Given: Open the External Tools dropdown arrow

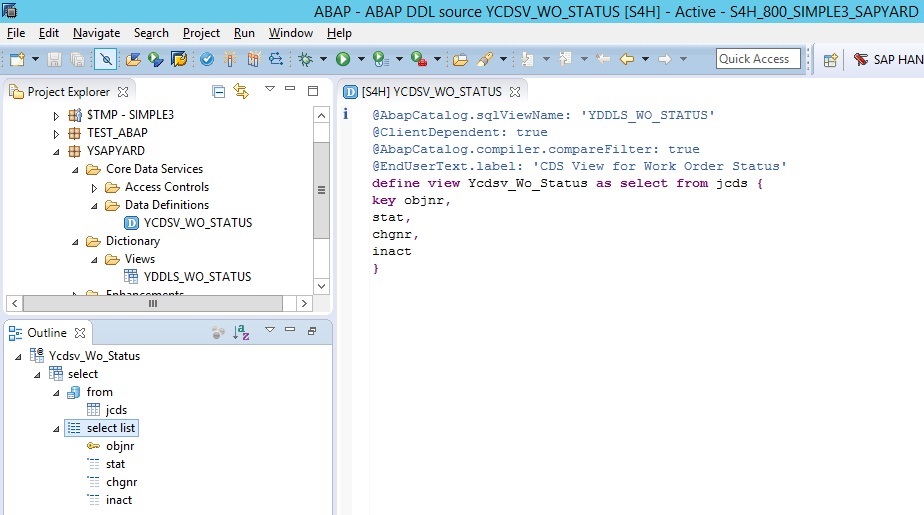Looking at the screenshot, I should point(437,59).
